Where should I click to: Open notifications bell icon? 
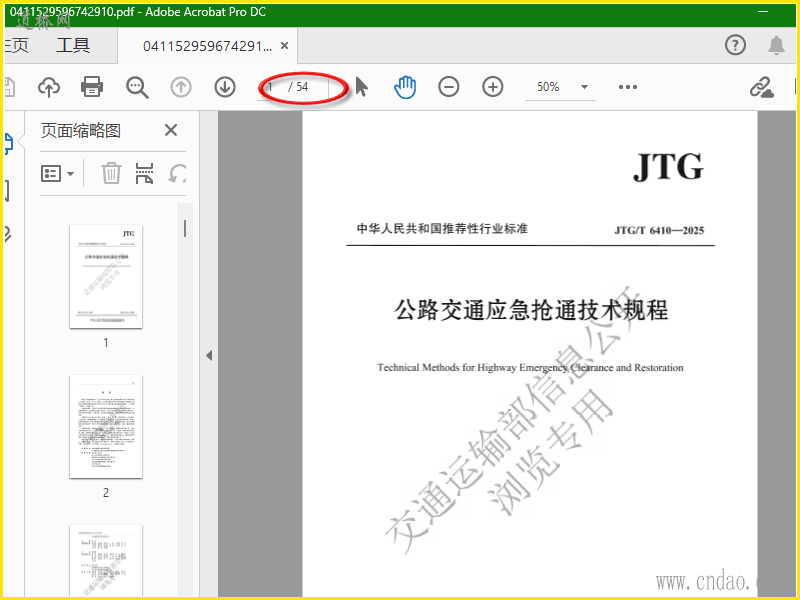(x=776, y=45)
